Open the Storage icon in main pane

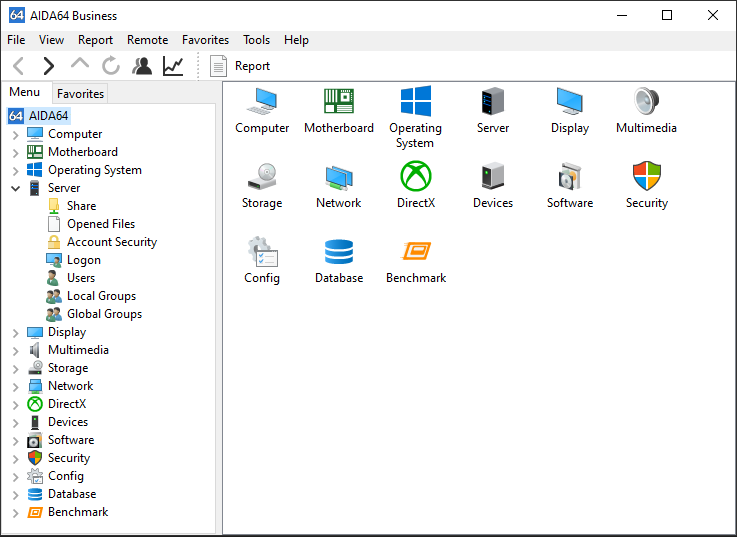tap(262, 176)
